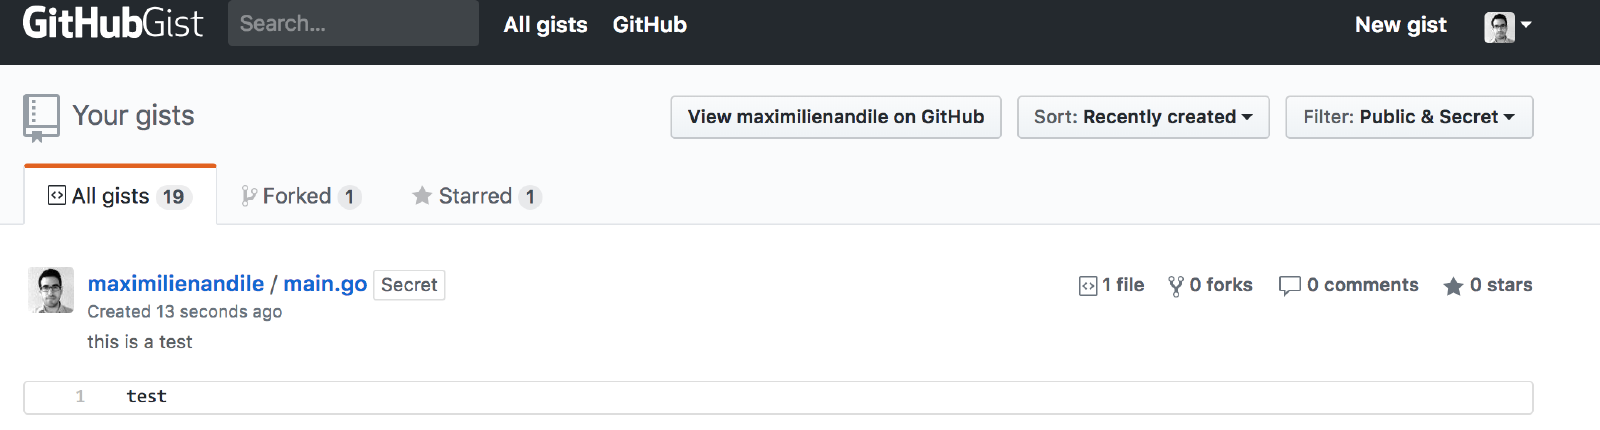
Task: Focus the Search input field
Action: (x=353, y=24)
